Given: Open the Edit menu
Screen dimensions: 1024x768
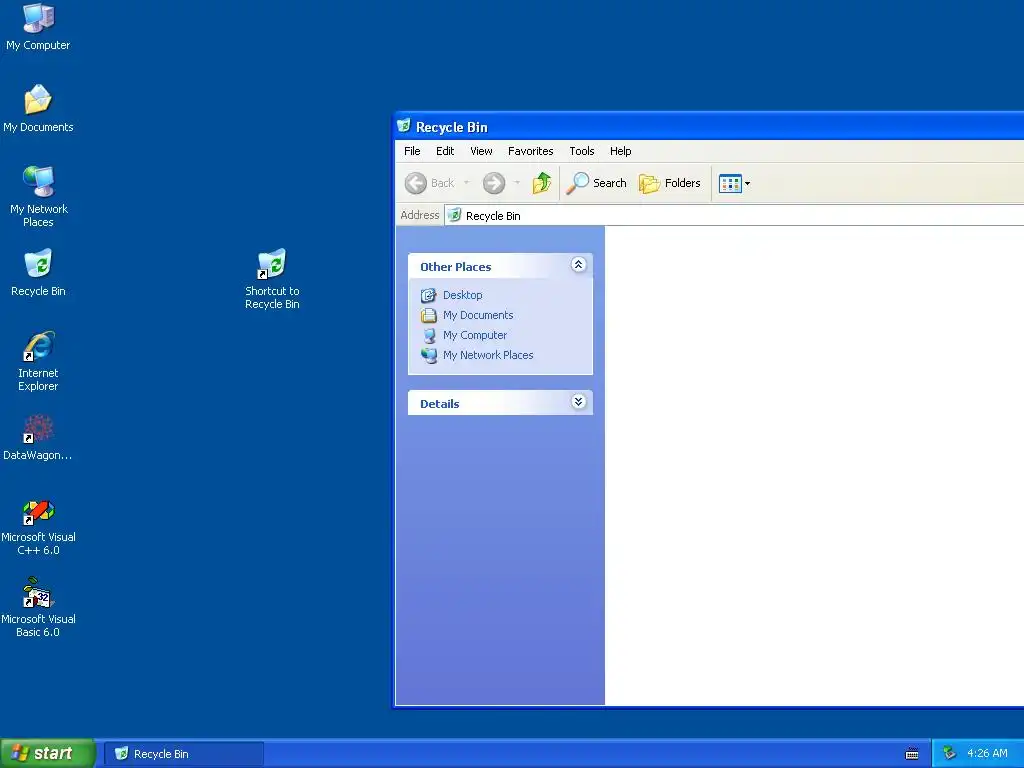Looking at the screenshot, I should pyautogui.click(x=445, y=151).
